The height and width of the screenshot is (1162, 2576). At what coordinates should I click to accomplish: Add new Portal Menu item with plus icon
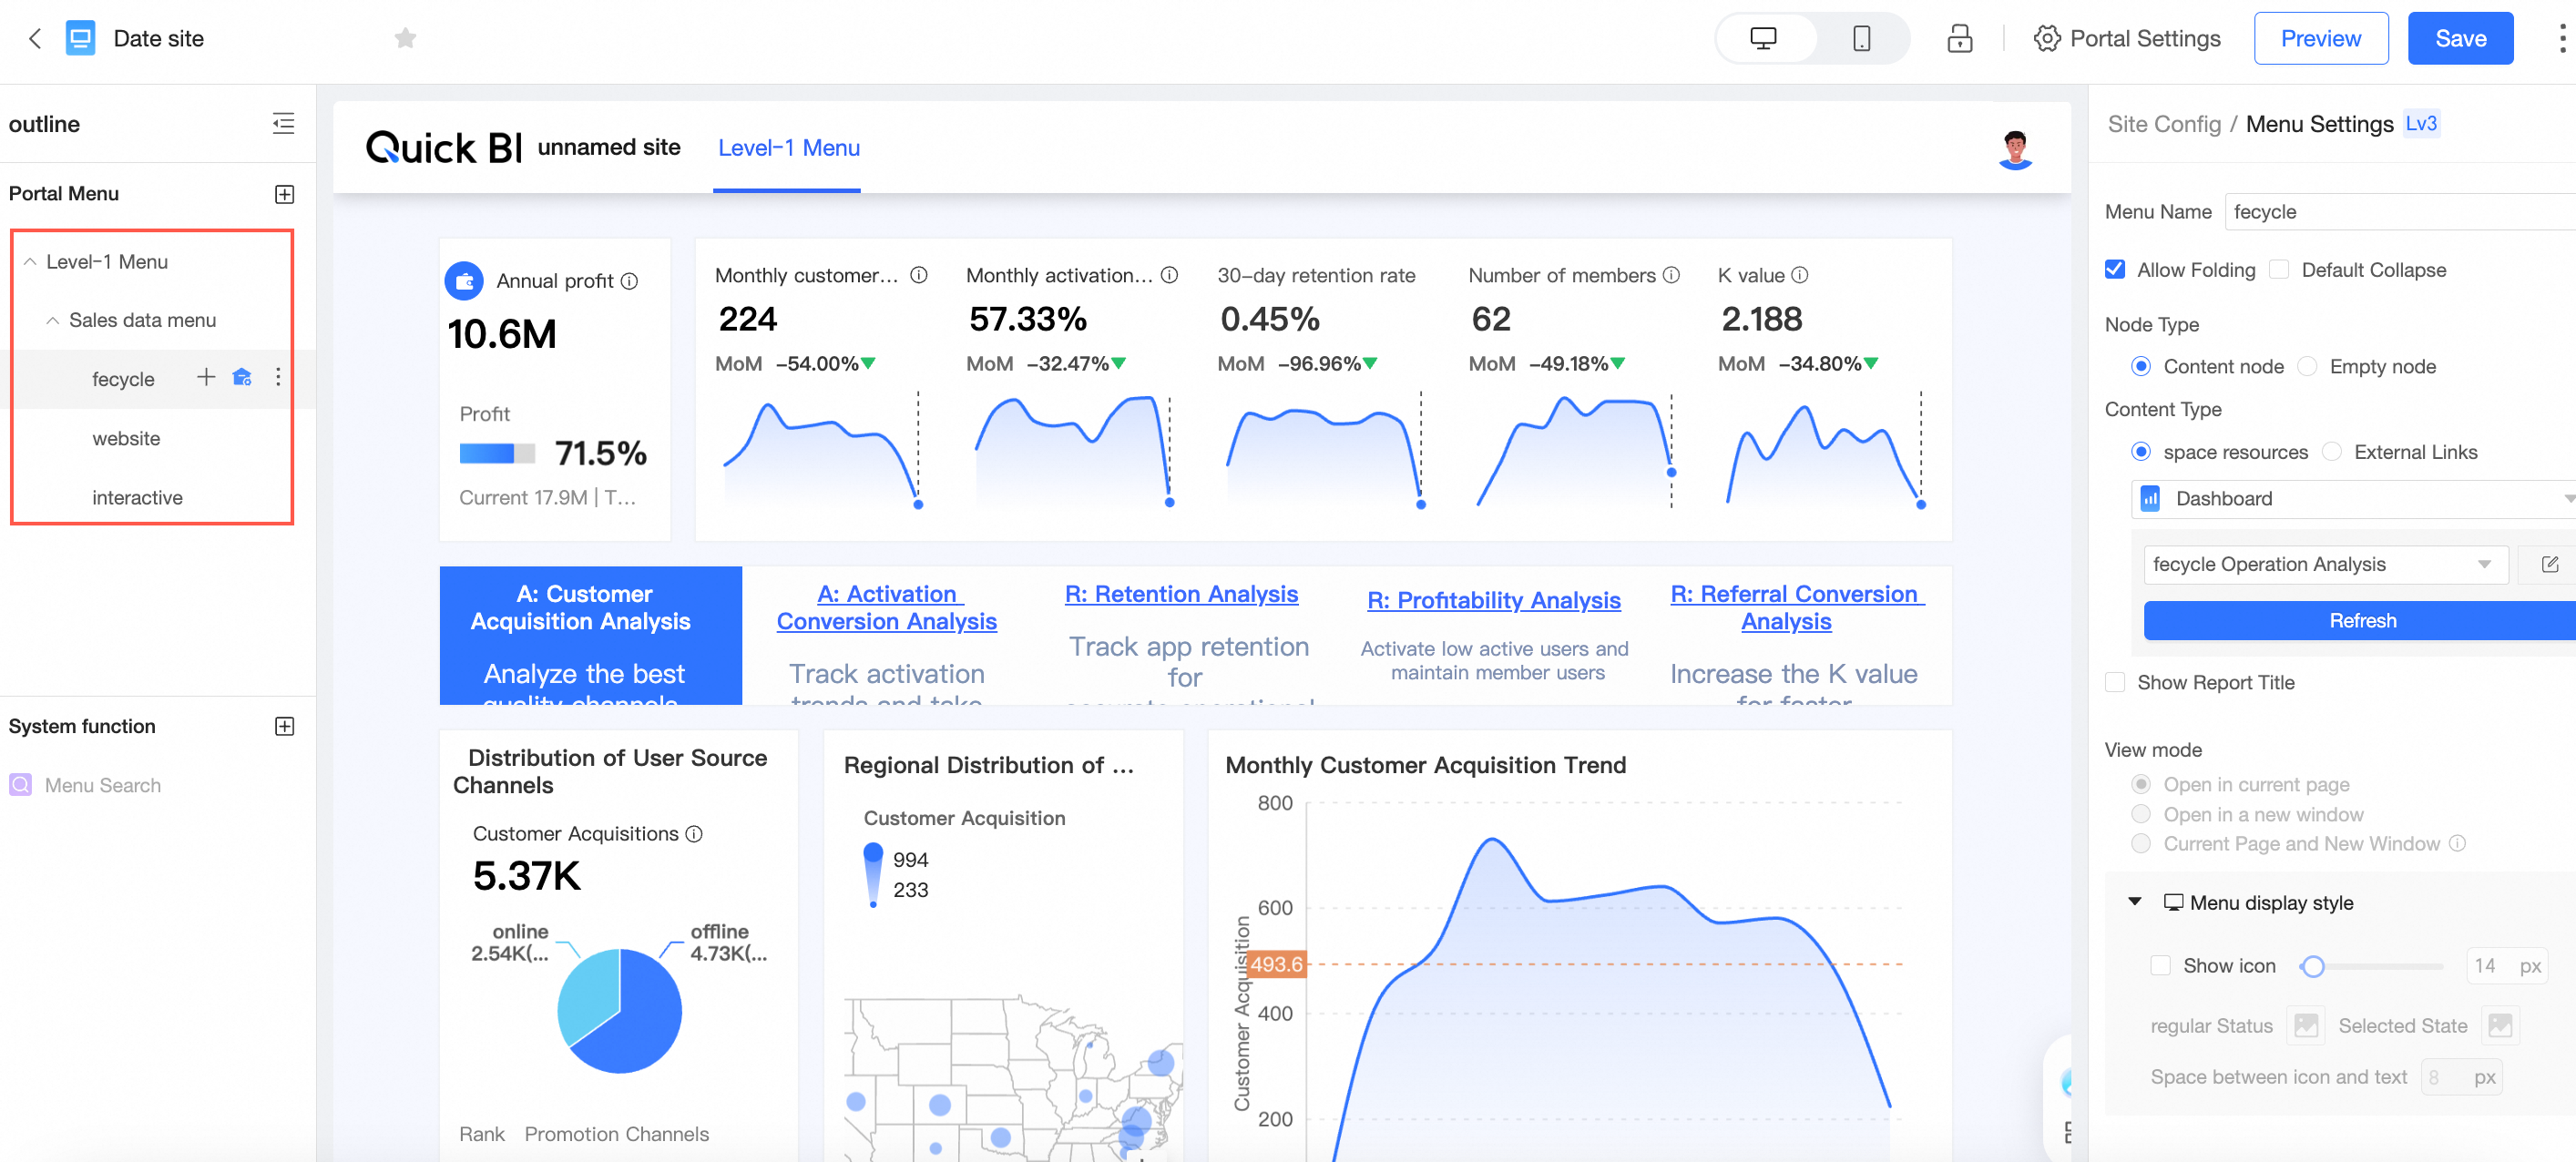(x=284, y=194)
